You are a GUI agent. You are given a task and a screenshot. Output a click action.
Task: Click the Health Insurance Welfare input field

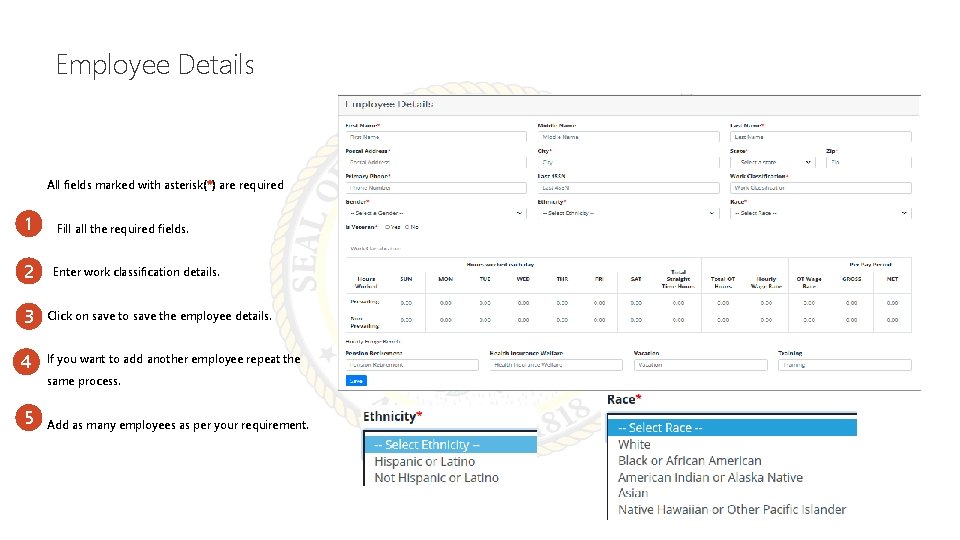[x=556, y=365]
